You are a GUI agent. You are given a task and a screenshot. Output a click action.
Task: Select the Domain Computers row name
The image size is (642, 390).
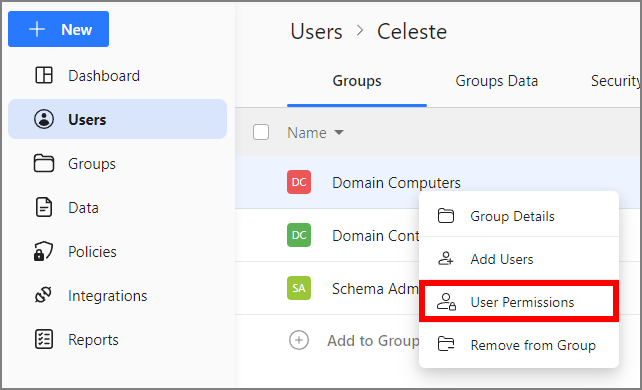pyautogui.click(x=396, y=183)
